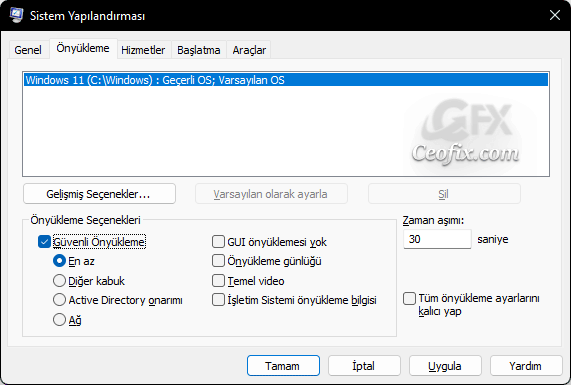Confirm with the Tamam button
Viewport: 571px width, 385px height.
point(283,366)
